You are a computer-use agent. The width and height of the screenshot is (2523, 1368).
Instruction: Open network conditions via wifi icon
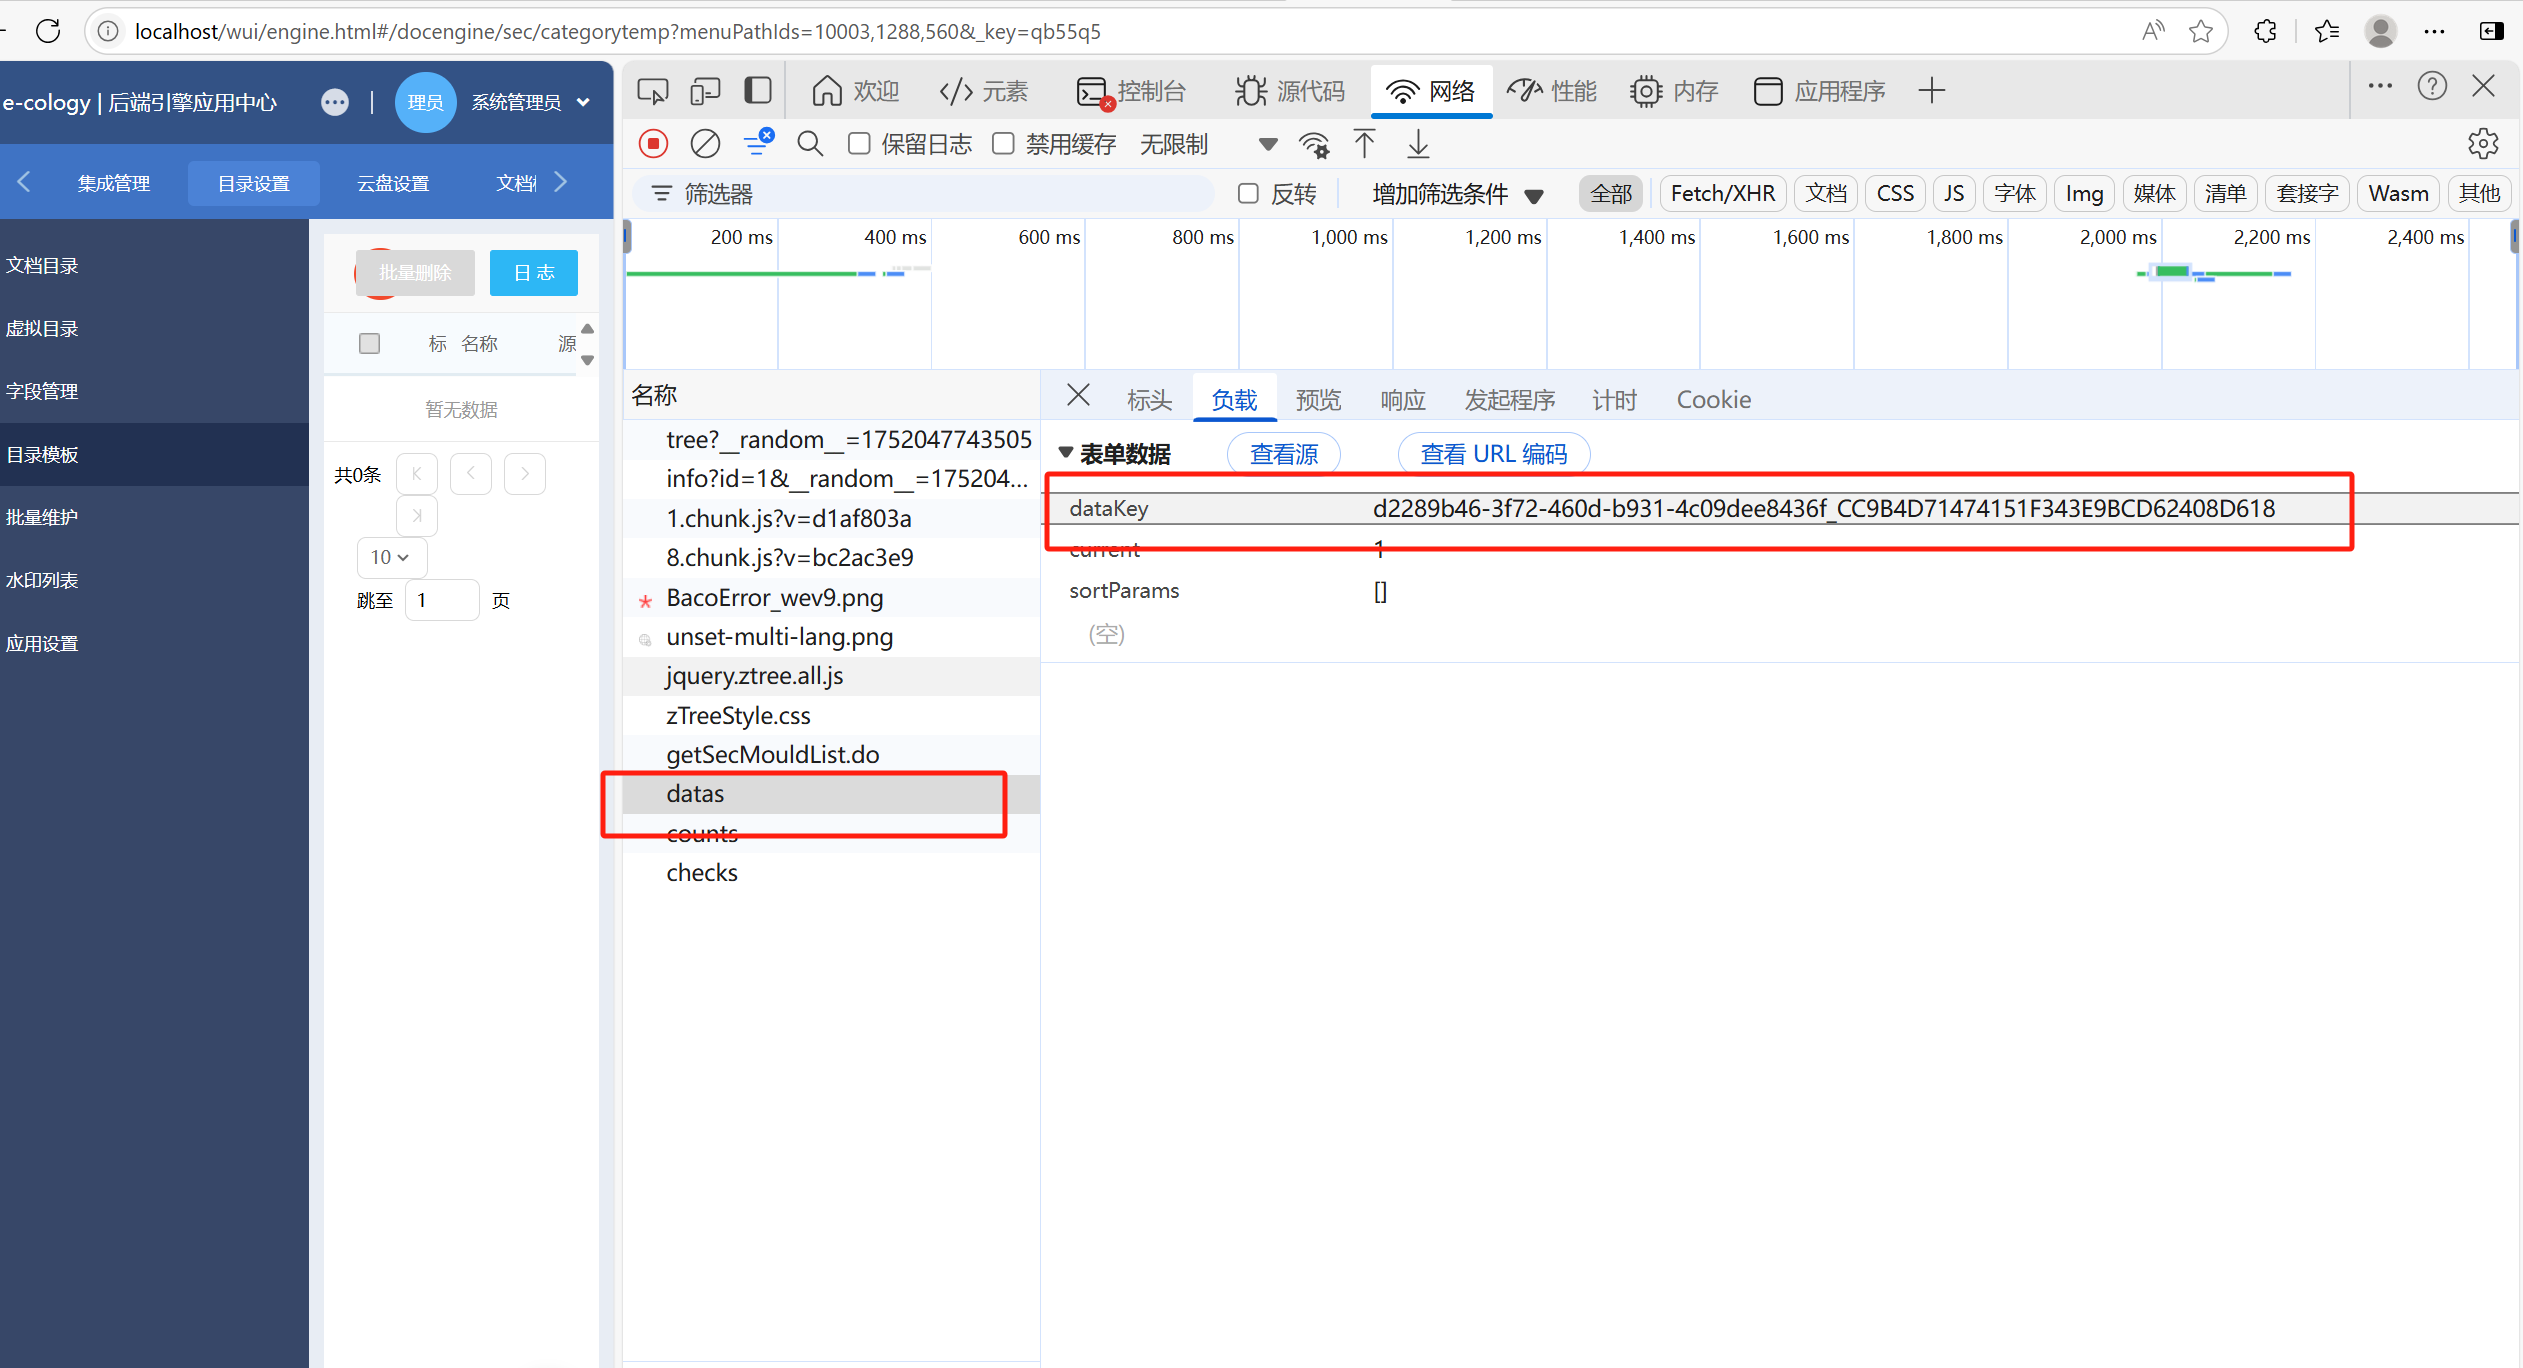(1314, 144)
